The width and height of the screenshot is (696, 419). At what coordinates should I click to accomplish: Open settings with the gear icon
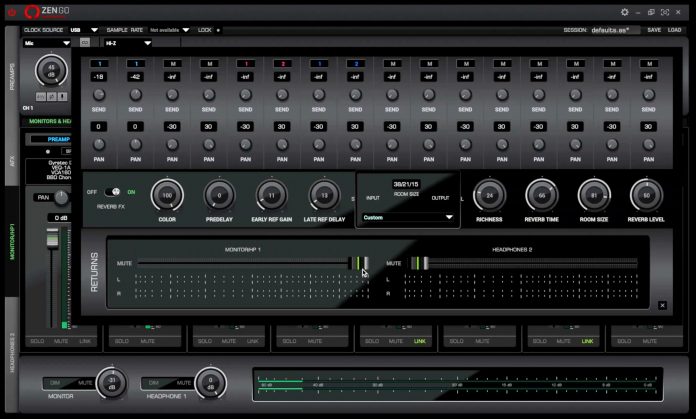pyautogui.click(x=625, y=12)
